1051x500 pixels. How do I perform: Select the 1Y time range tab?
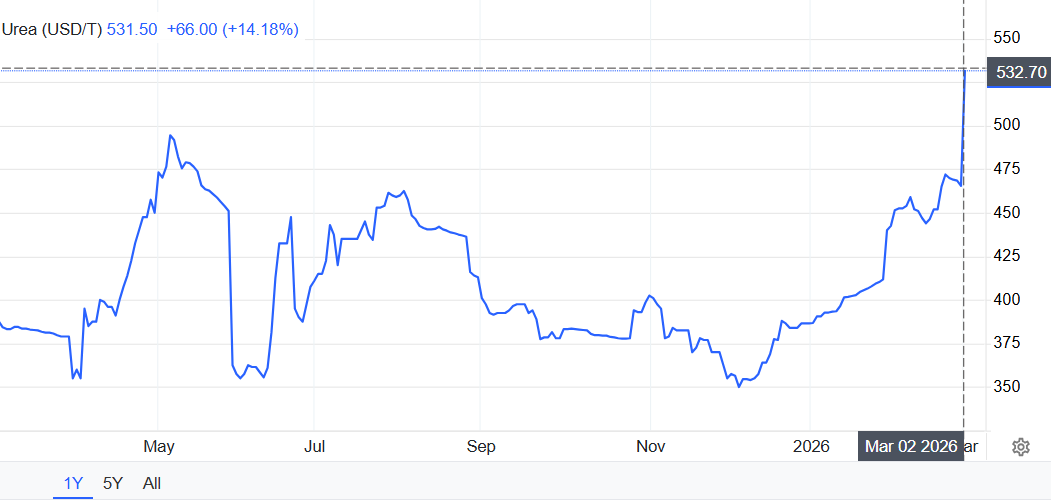pos(73,483)
